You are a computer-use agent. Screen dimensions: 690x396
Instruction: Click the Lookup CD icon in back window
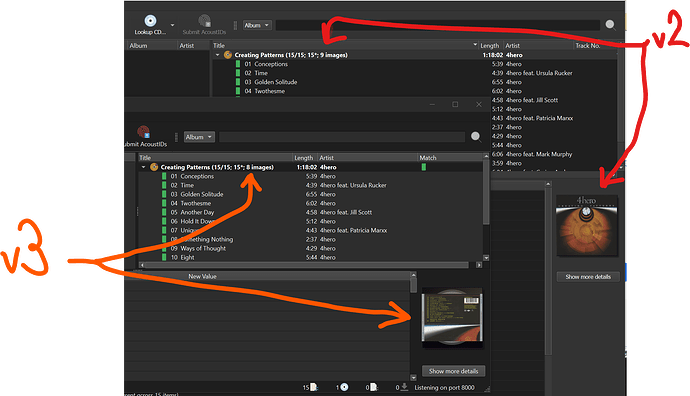coord(150,21)
